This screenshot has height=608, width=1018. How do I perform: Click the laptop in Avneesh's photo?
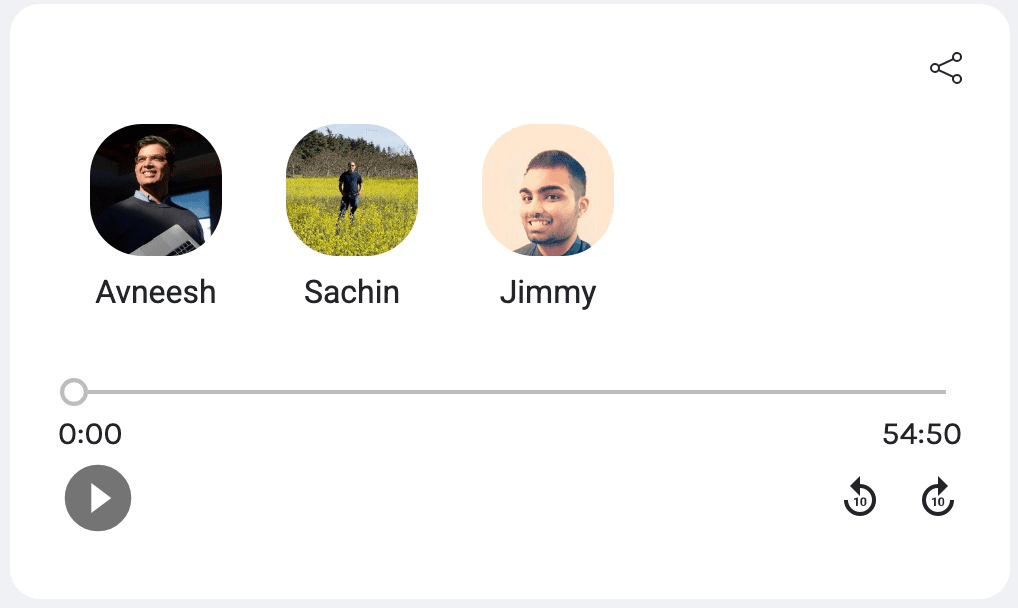pyautogui.click(x=178, y=240)
